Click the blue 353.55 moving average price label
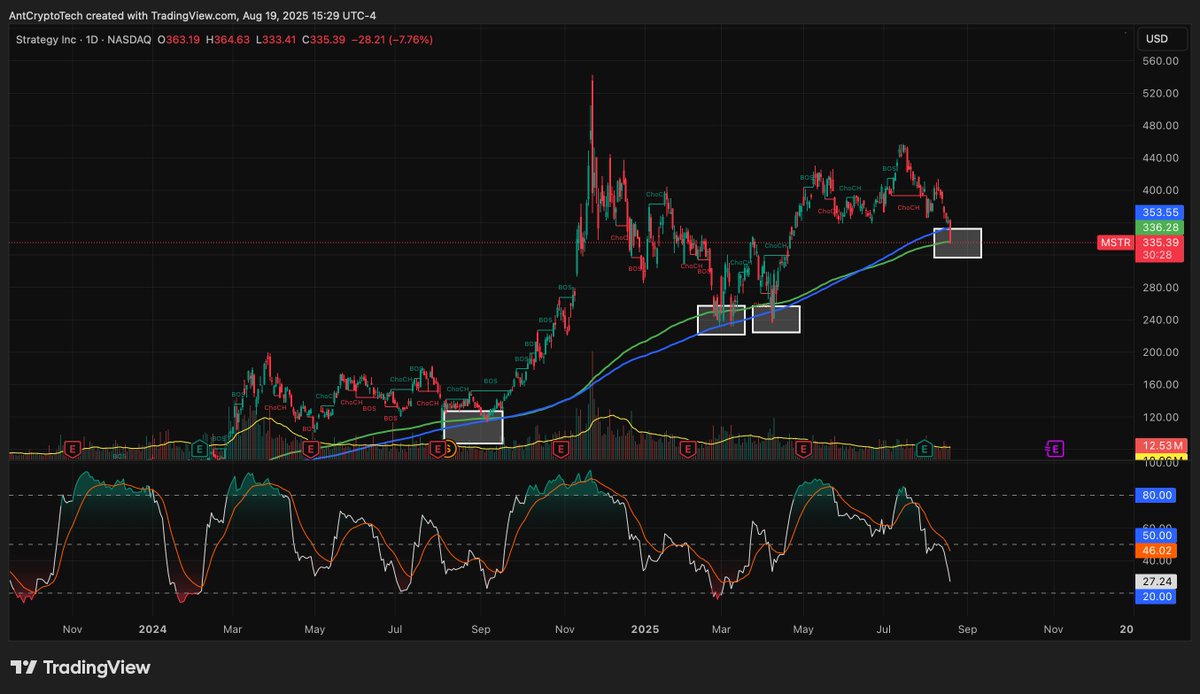1200x694 pixels. (x=1161, y=212)
